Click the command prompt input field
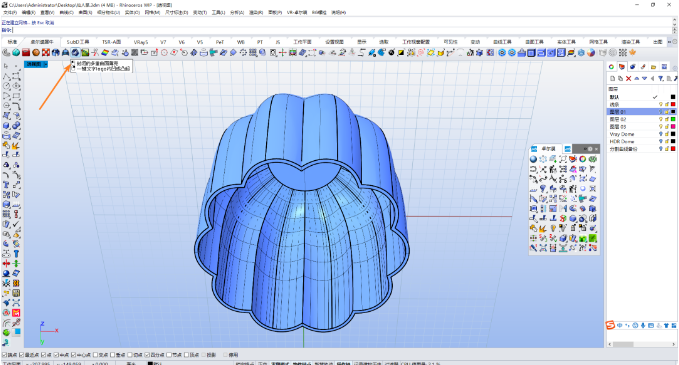The height and width of the screenshot is (365, 679). 342,30
